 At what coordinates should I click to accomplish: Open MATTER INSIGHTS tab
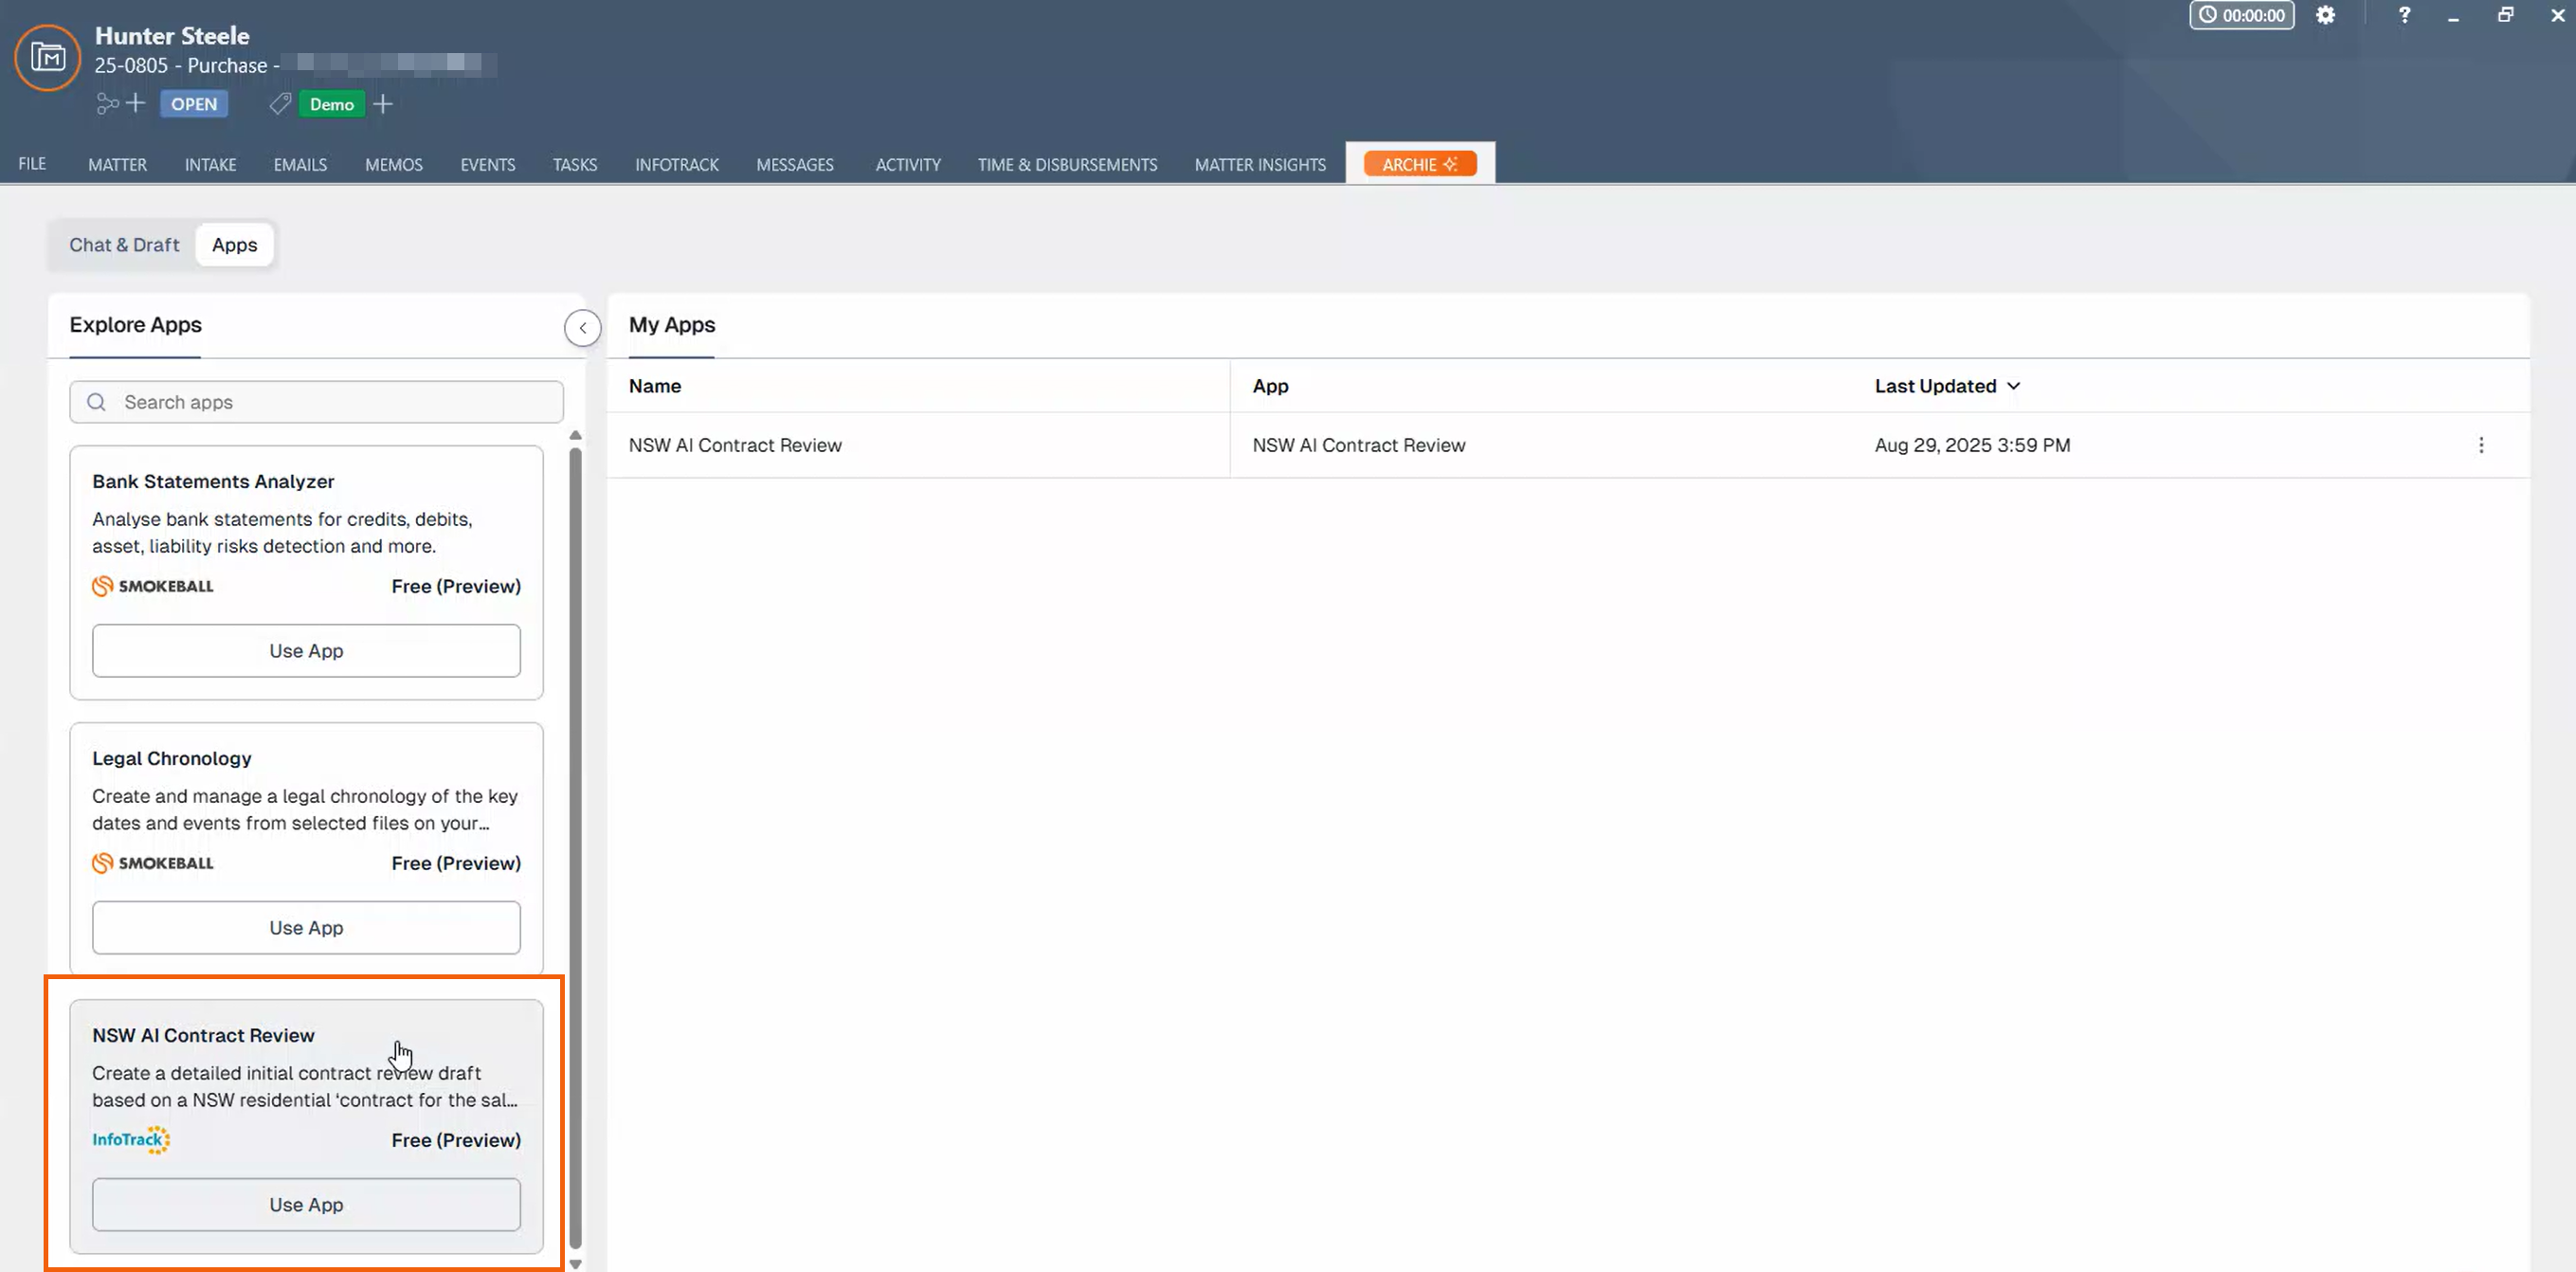coord(1260,164)
